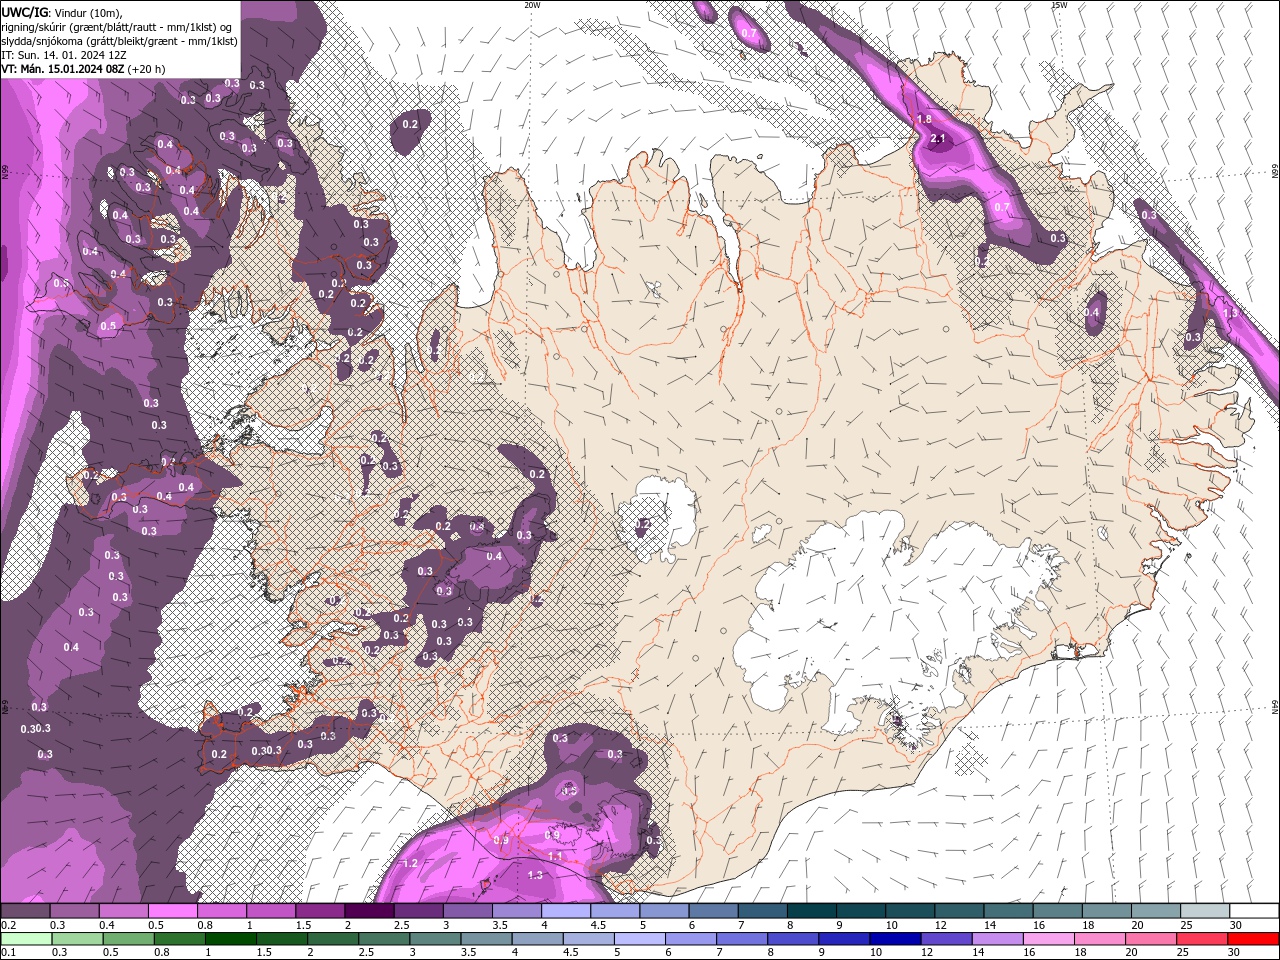This screenshot has width=1280, height=960.
Task: Click the '2.1' precipitation value on map
Action: point(938,139)
